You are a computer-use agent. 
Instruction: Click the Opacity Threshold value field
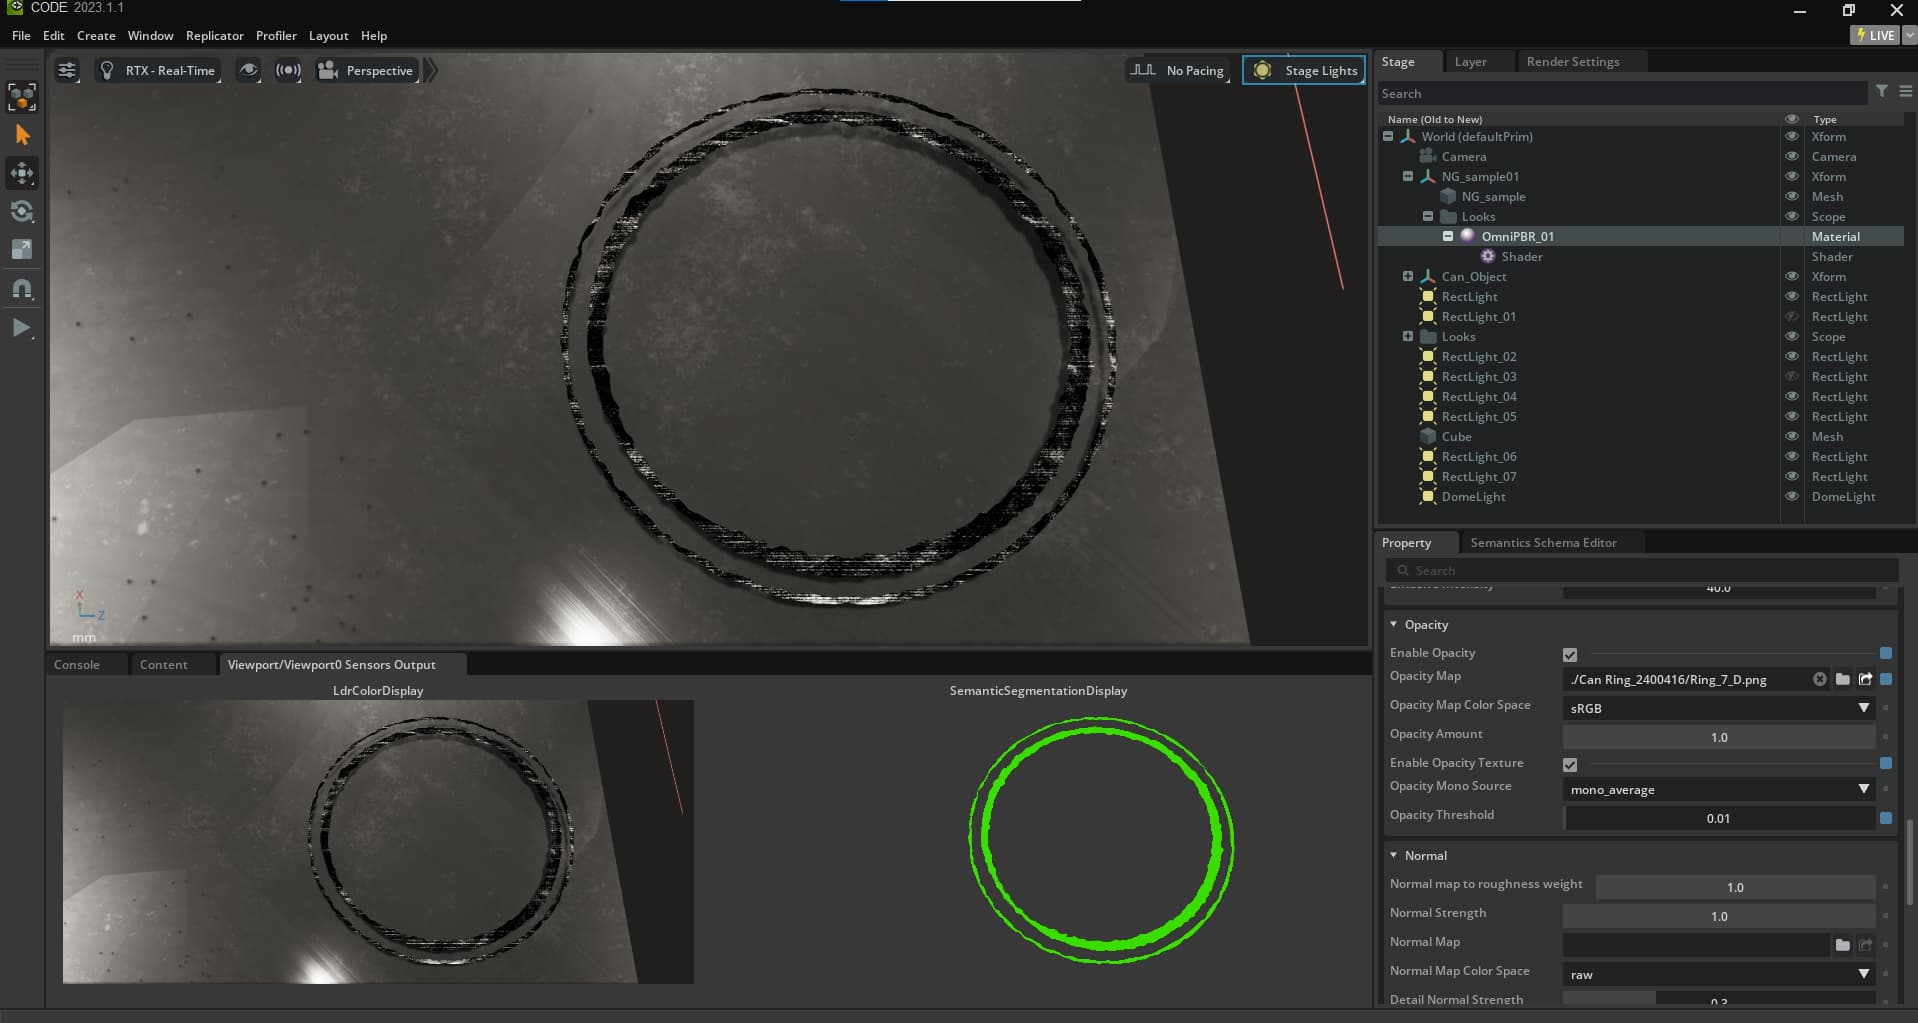tap(1718, 818)
